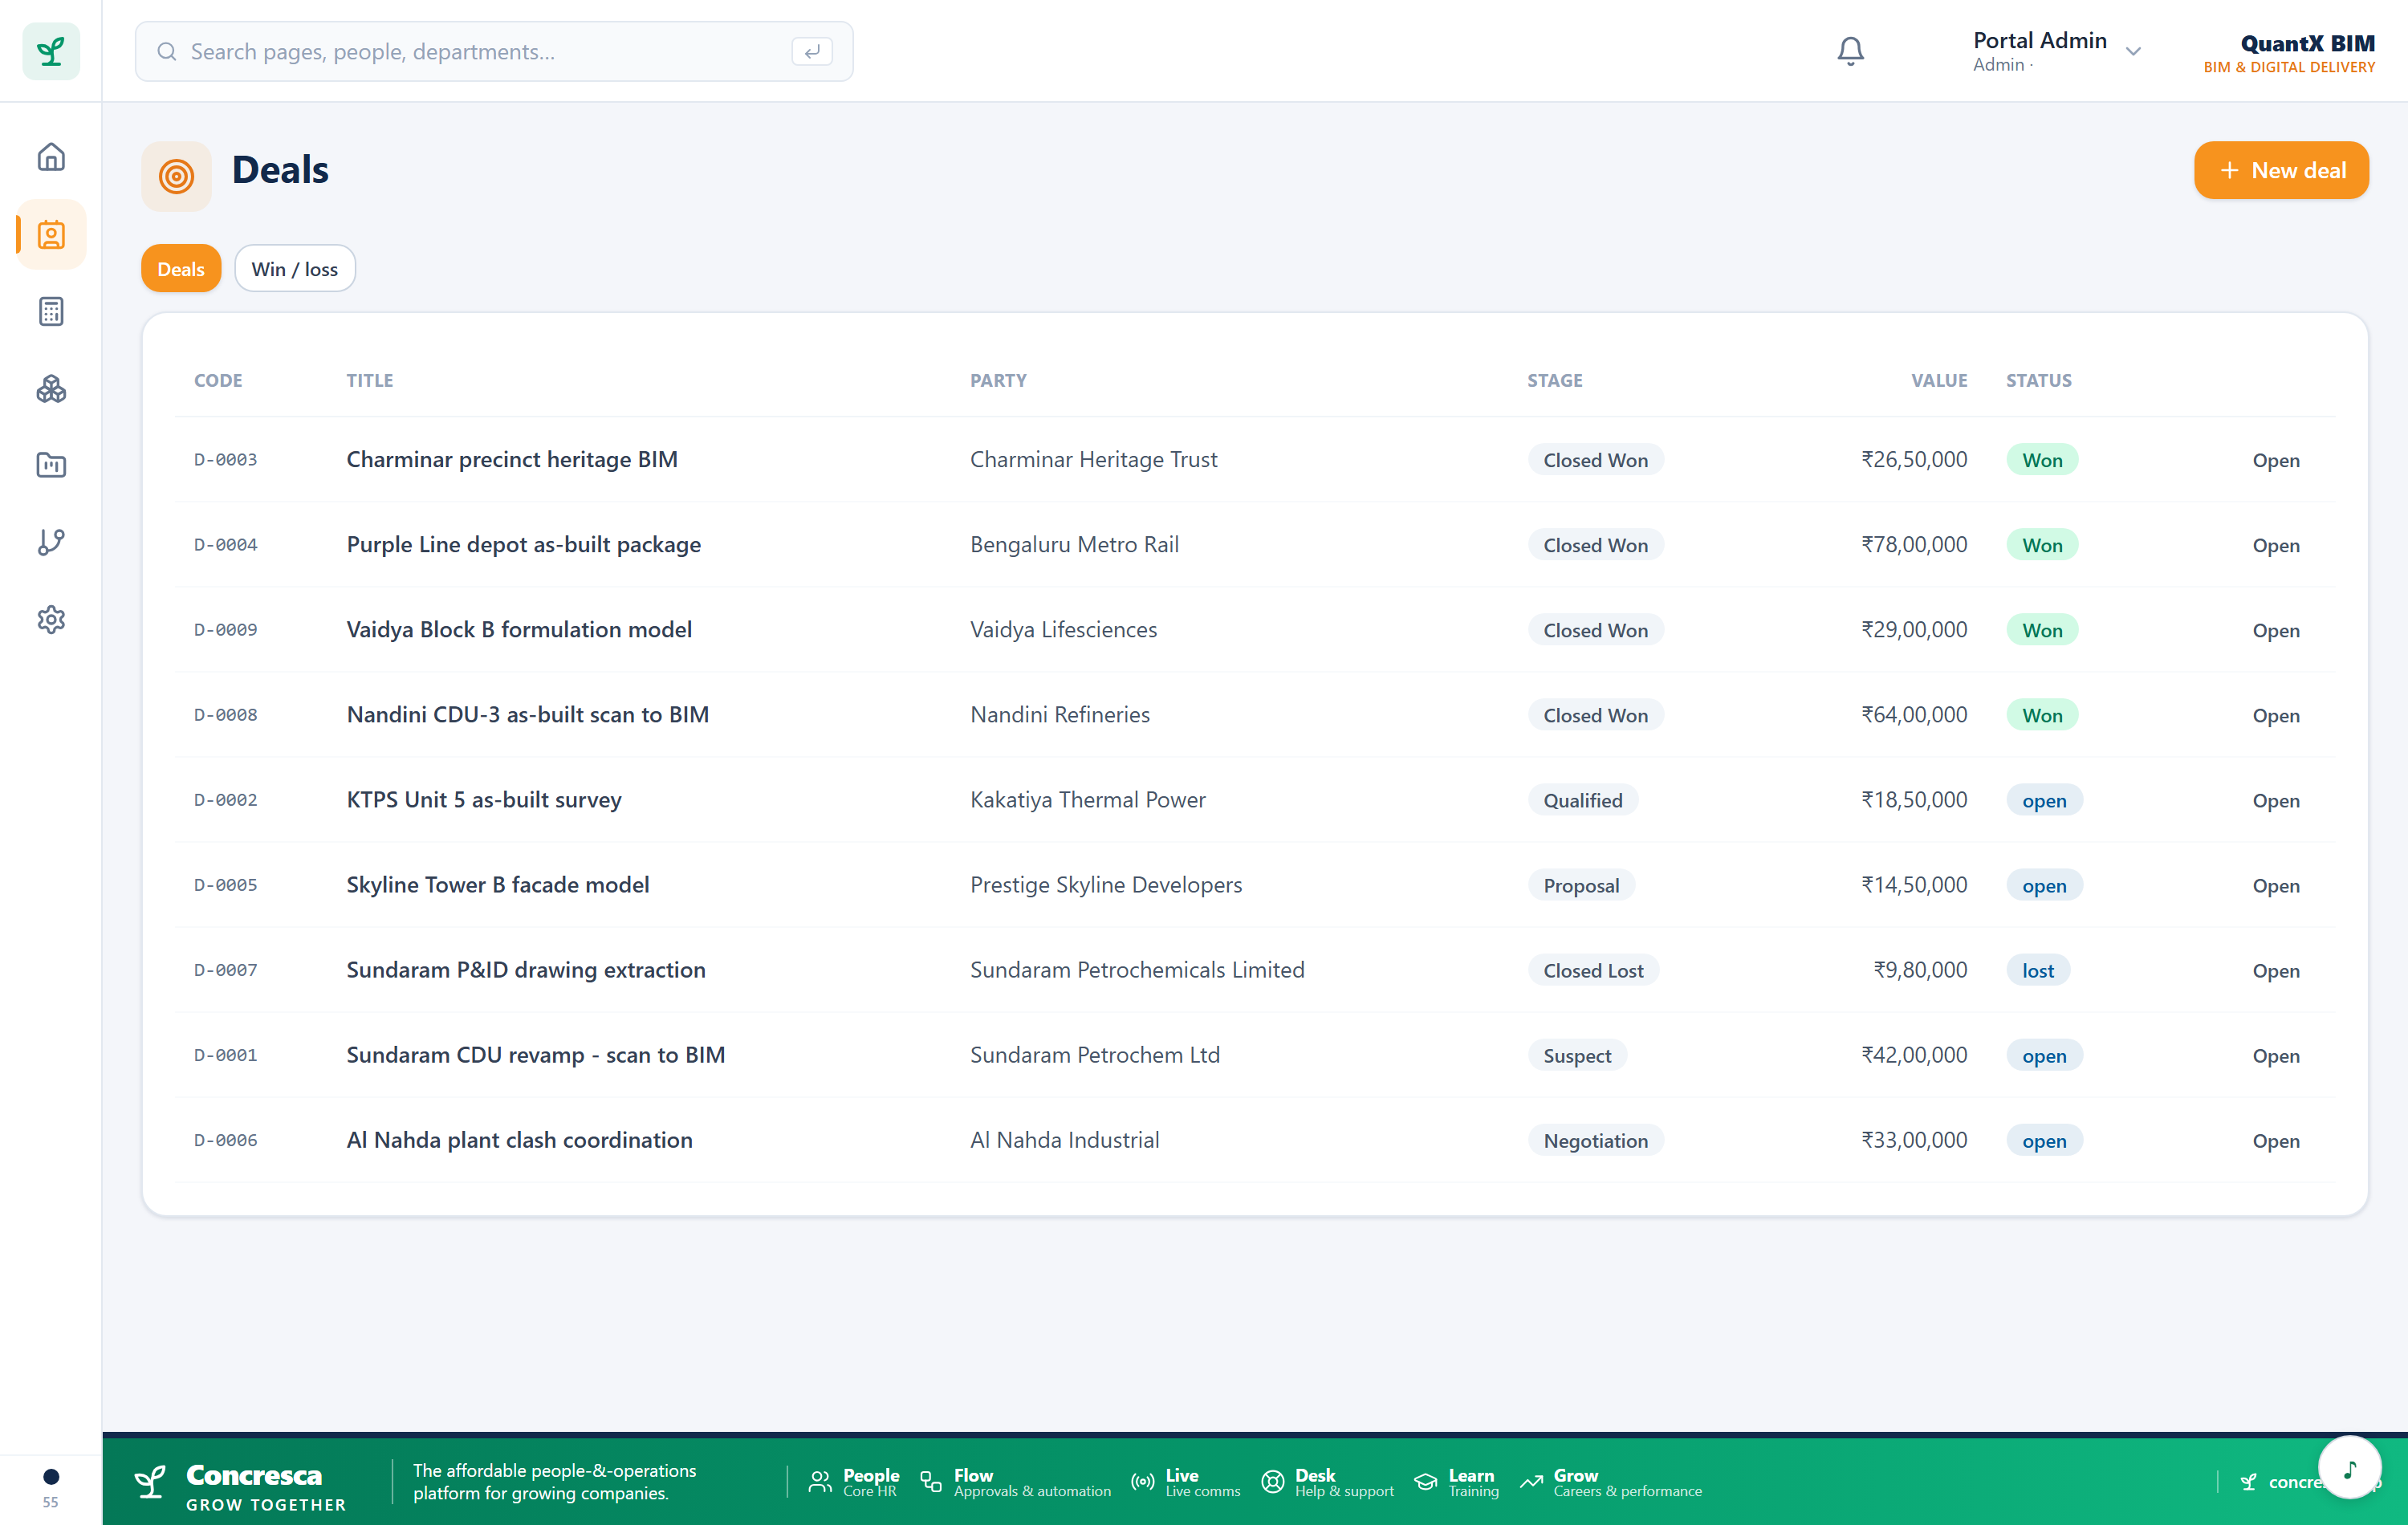Click Open for Vaidya Block B deal
This screenshot has width=2408, height=1525.
(2275, 630)
